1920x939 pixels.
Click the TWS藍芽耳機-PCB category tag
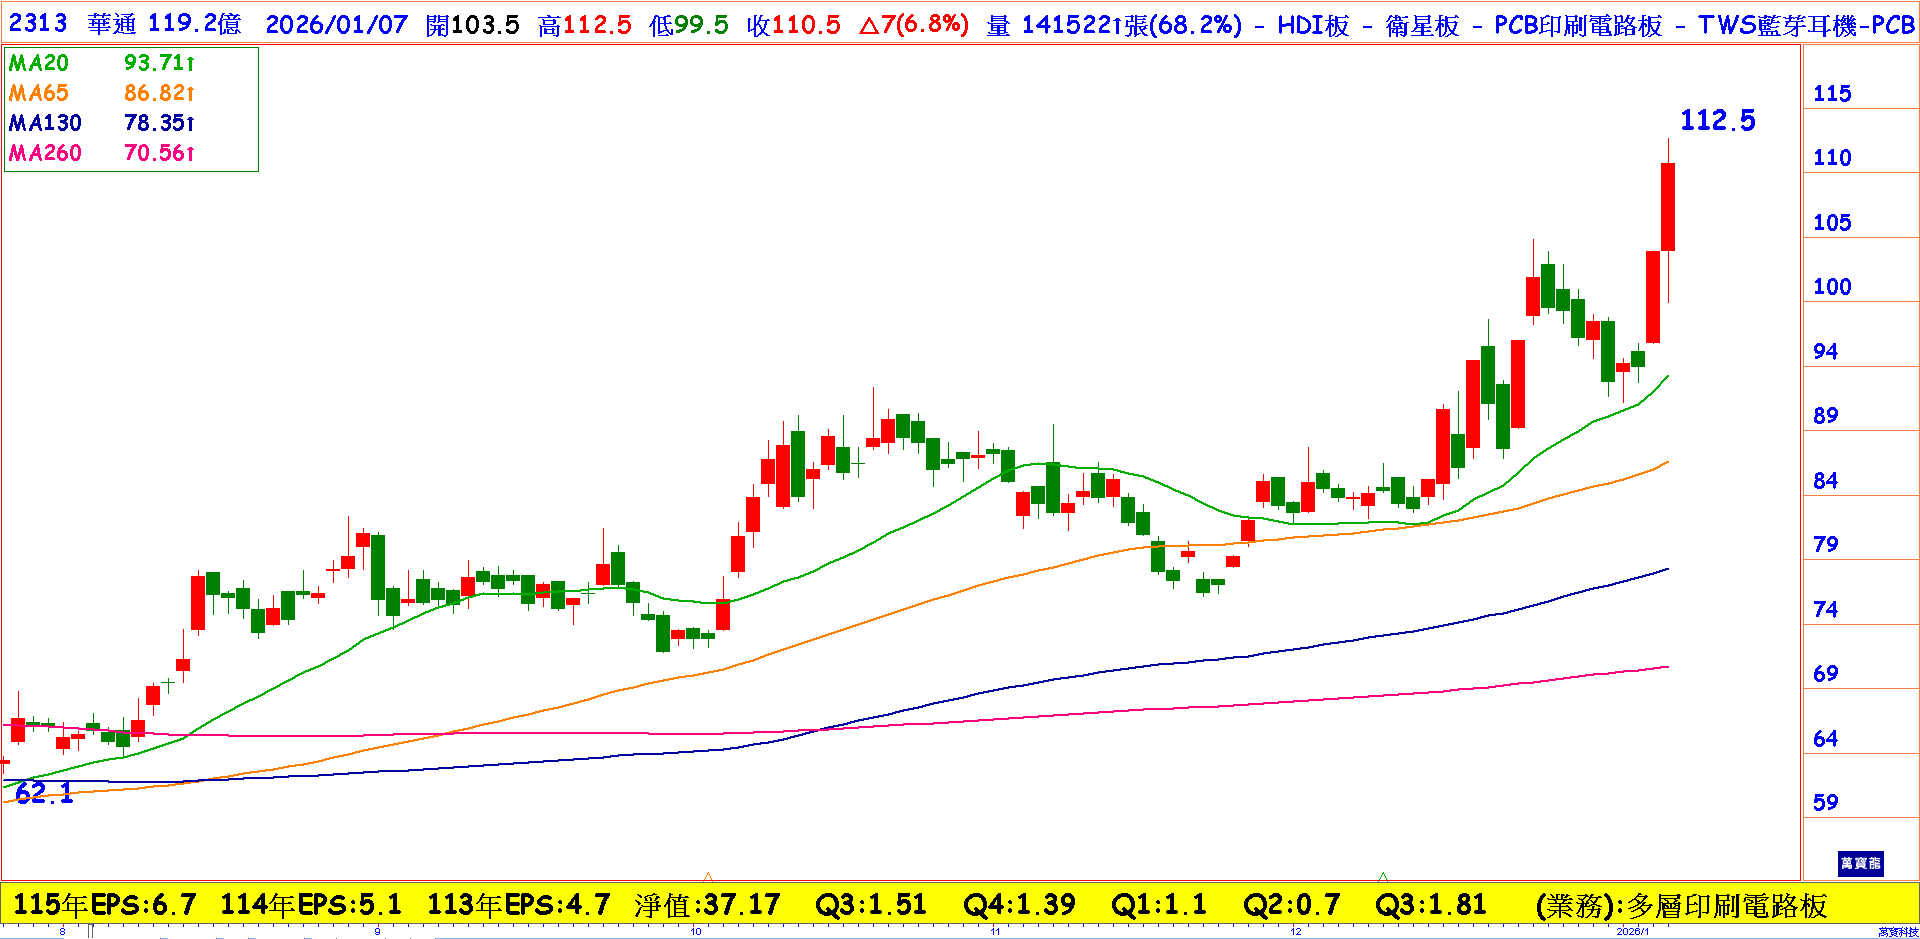pyautogui.click(x=1806, y=25)
